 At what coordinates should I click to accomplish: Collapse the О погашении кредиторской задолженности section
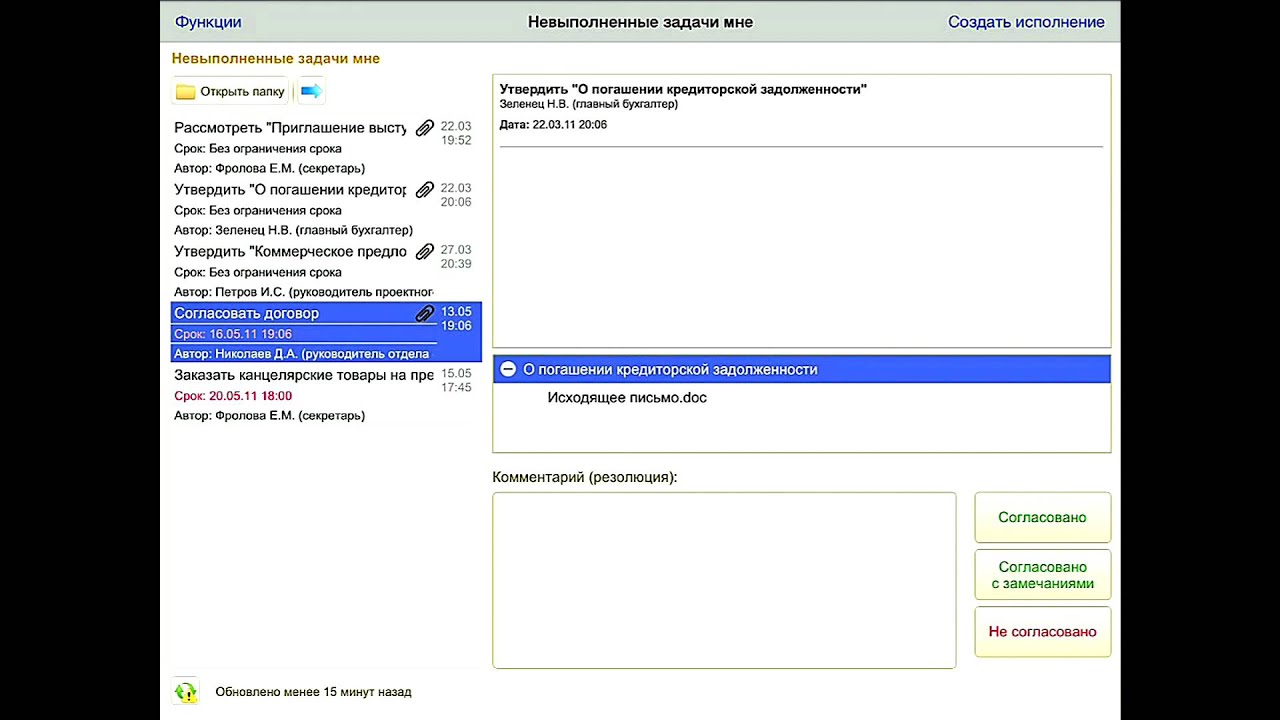pos(508,369)
